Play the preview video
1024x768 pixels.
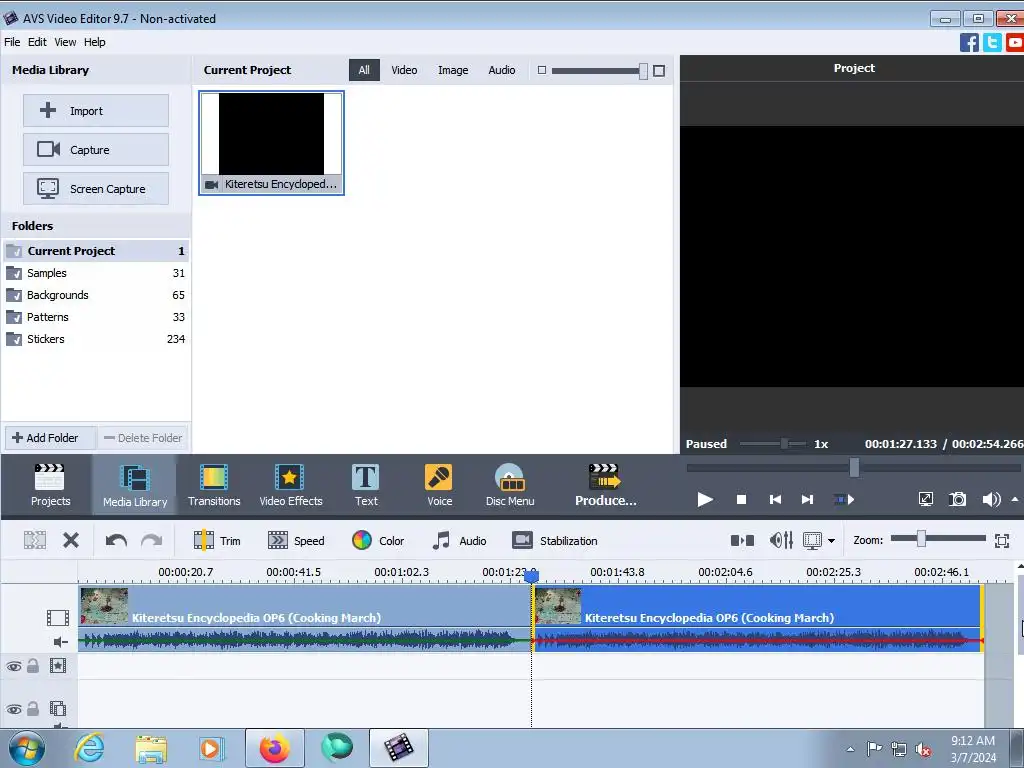click(705, 500)
